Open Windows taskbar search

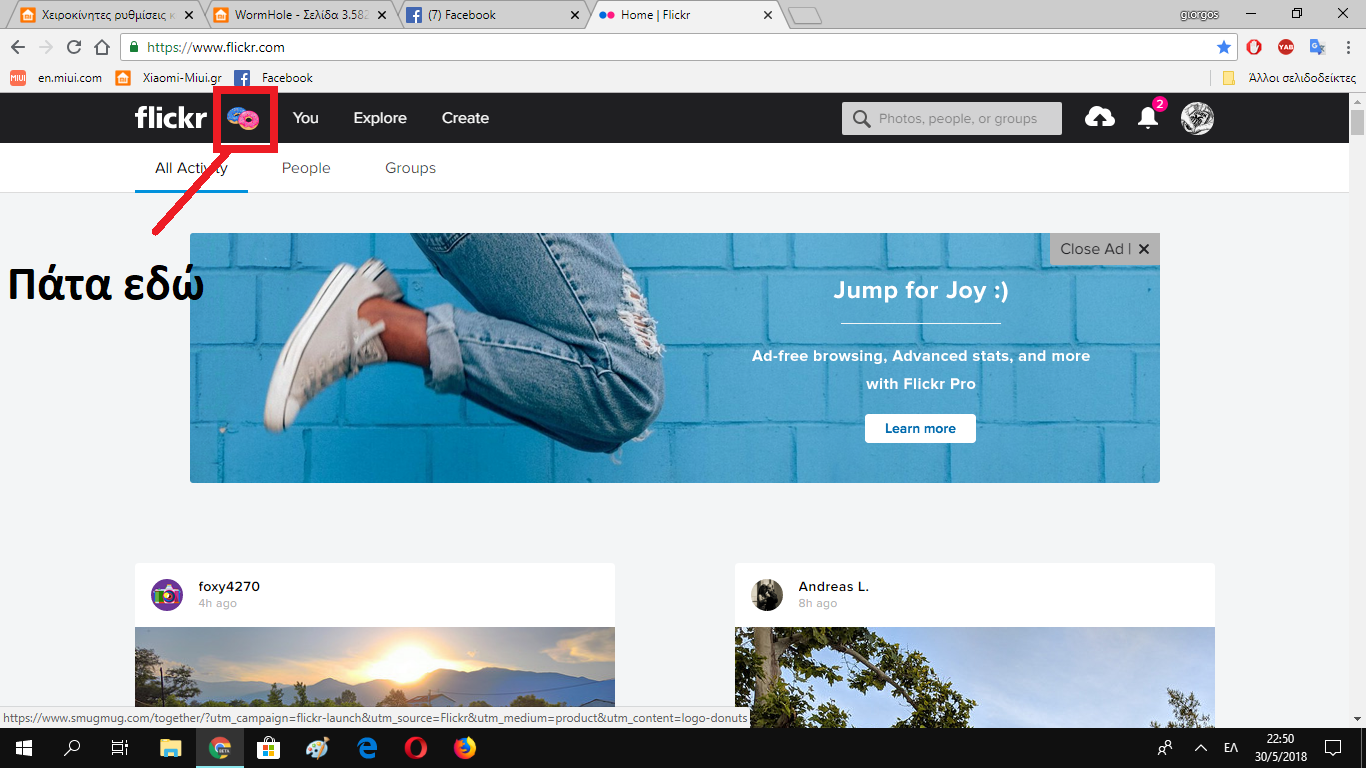point(72,747)
